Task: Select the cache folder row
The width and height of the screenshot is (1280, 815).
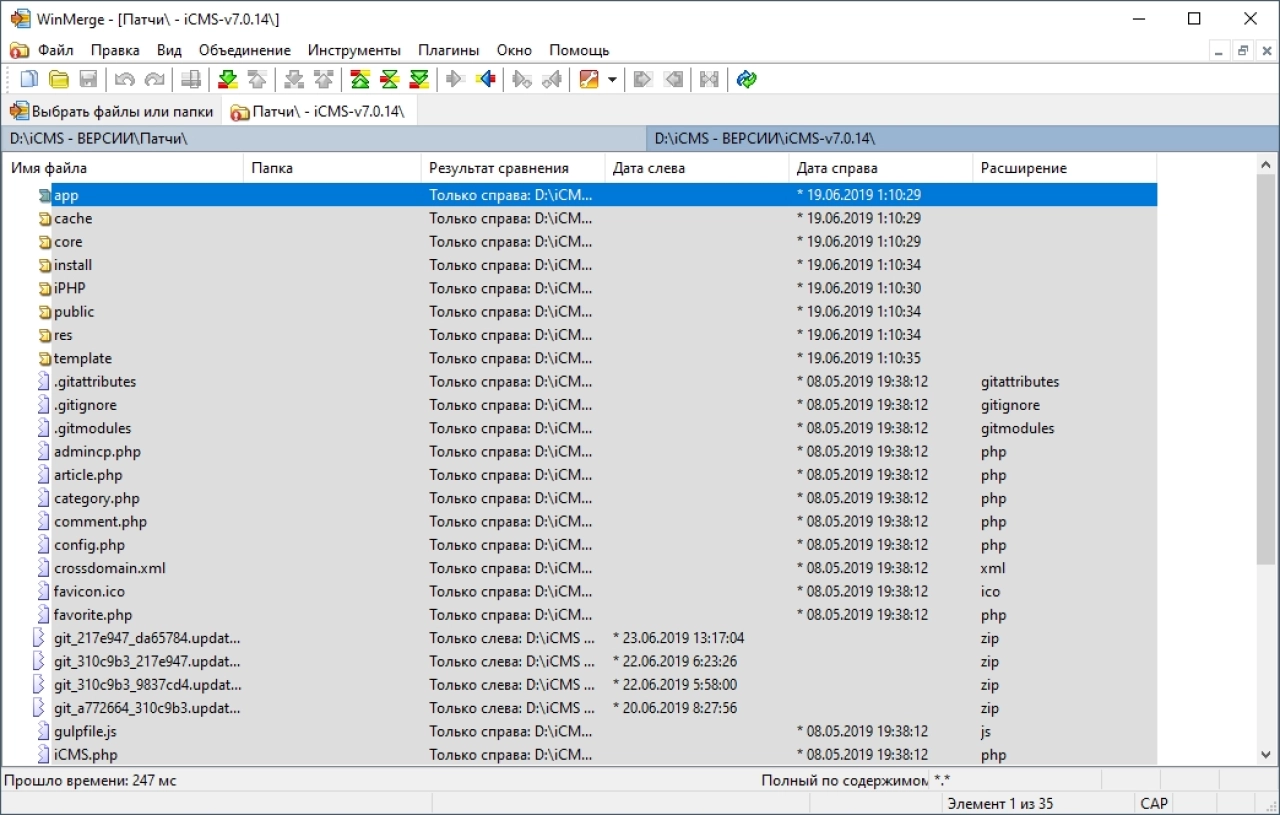Action: coord(580,218)
